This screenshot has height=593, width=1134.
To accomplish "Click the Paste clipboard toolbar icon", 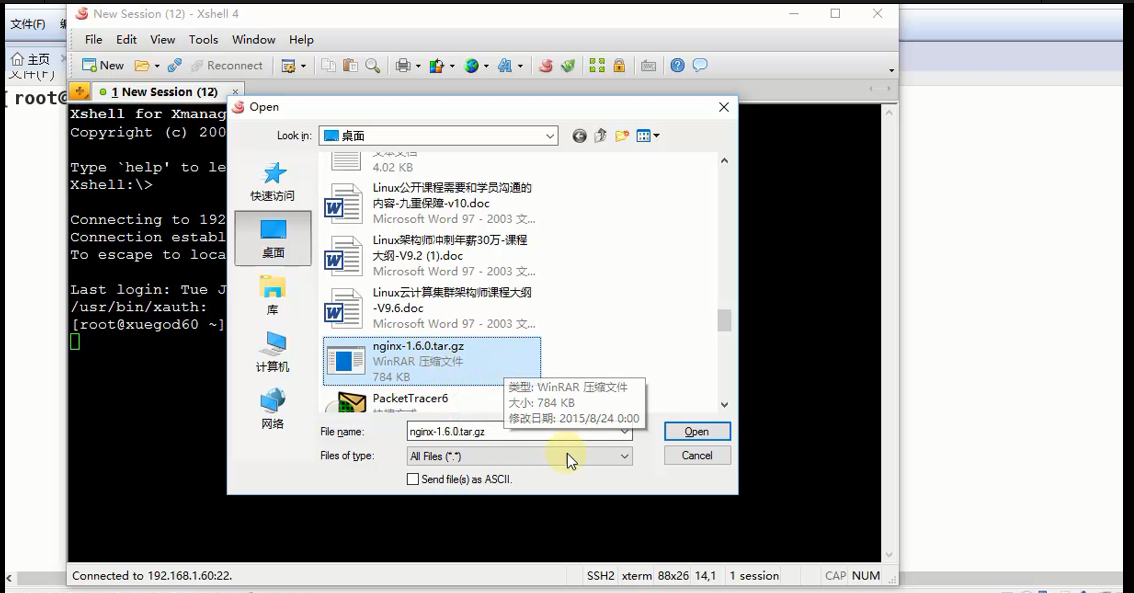I will (351, 66).
